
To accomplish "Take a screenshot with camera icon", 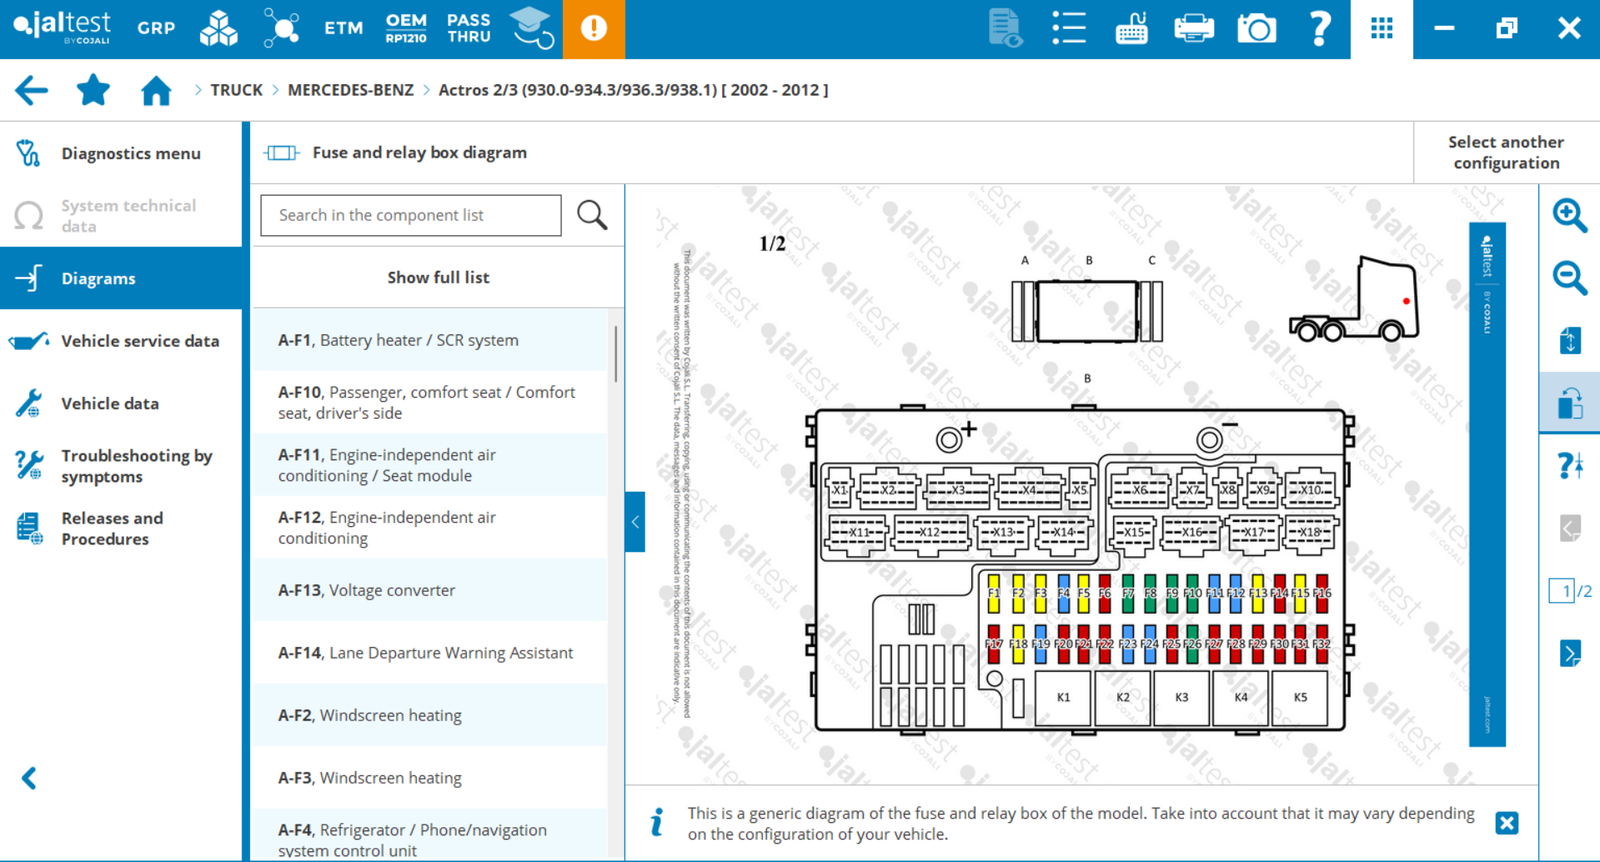I will pos(1257,28).
